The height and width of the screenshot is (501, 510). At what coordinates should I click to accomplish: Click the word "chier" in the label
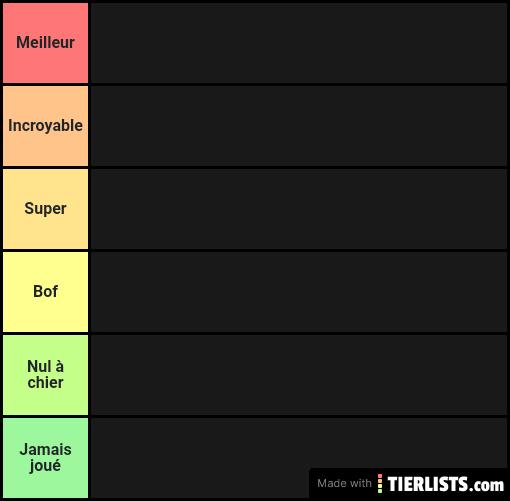[46, 383]
